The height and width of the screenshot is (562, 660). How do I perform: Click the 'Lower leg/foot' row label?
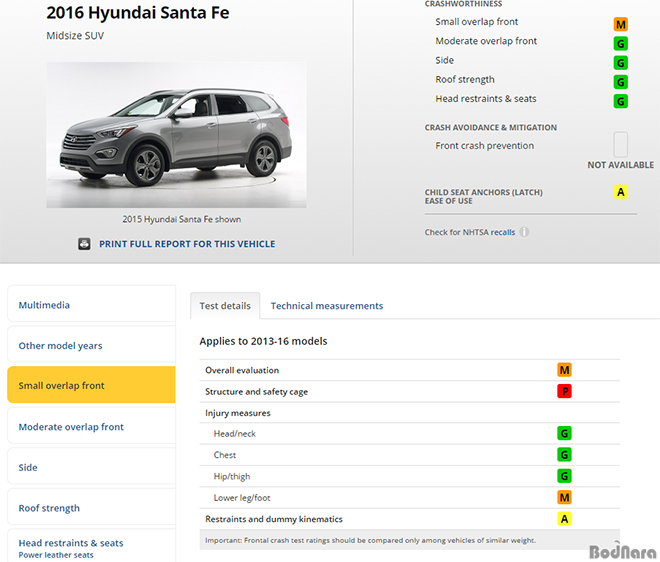(x=242, y=498)
